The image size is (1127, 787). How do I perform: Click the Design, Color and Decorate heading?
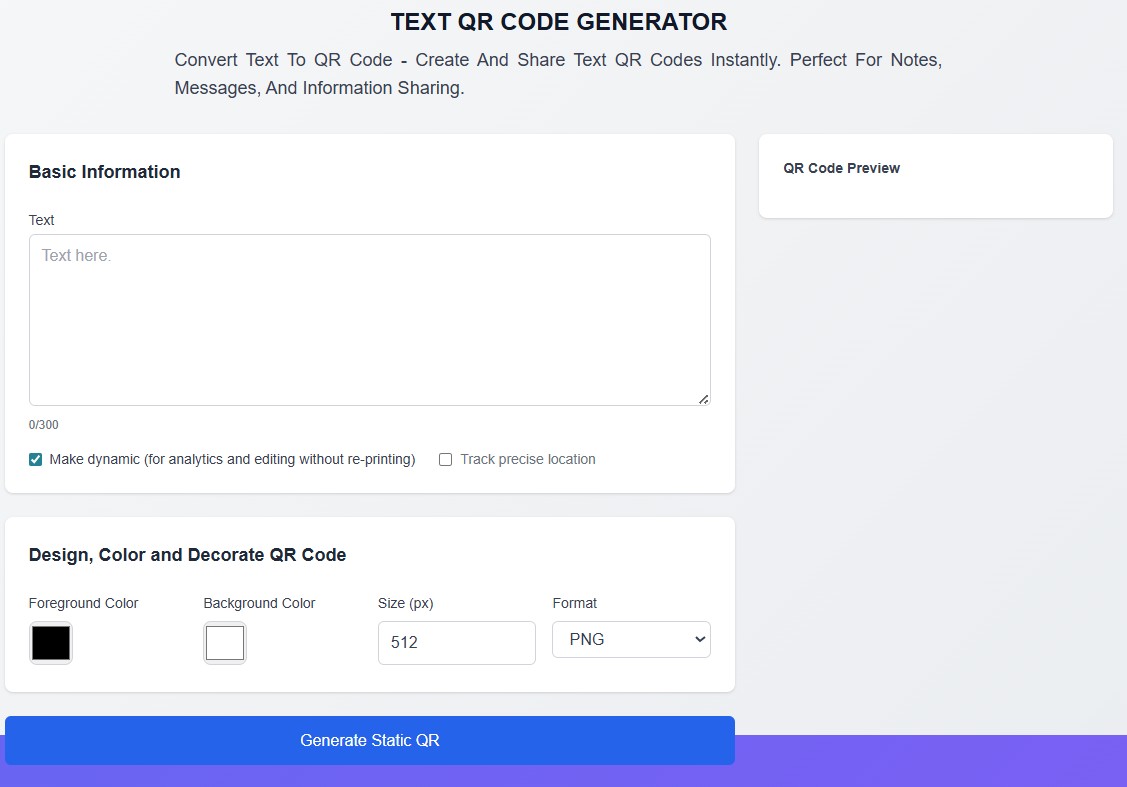click(x=188, y=555)
